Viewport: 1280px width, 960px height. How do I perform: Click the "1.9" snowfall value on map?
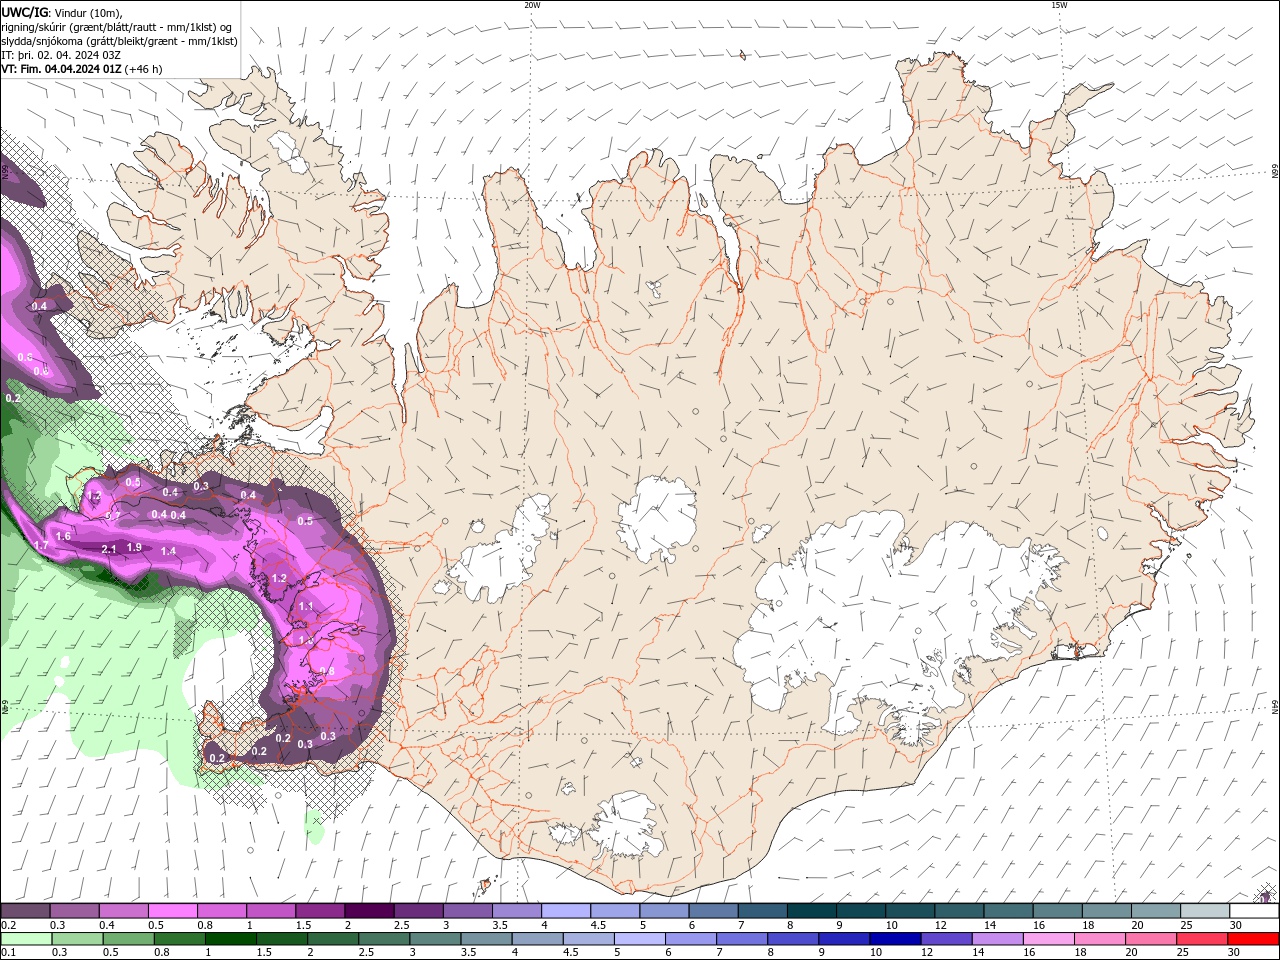click(x=134, y=548)
